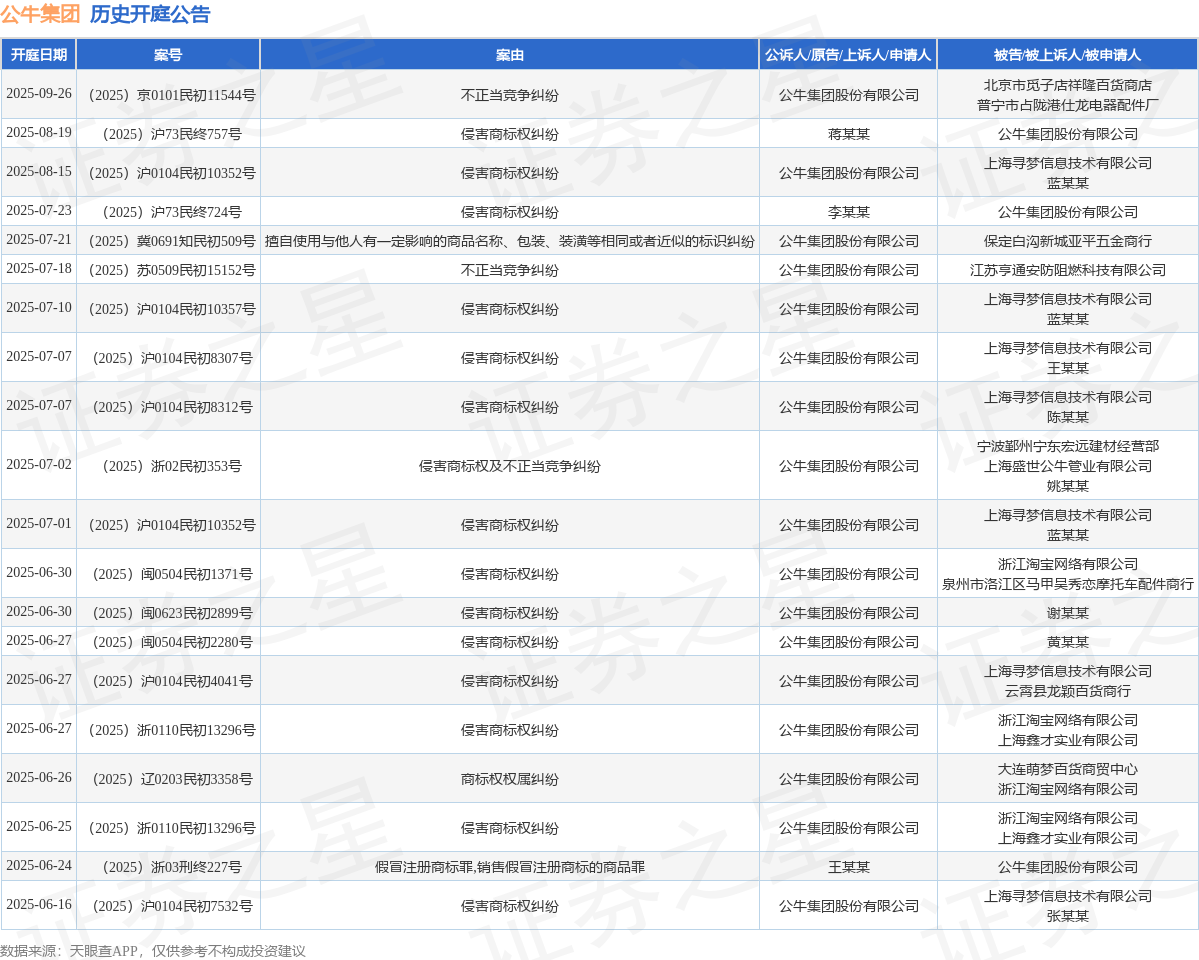
Task: Click the date cell '2025-07-01'
Action: pos(39,523)
